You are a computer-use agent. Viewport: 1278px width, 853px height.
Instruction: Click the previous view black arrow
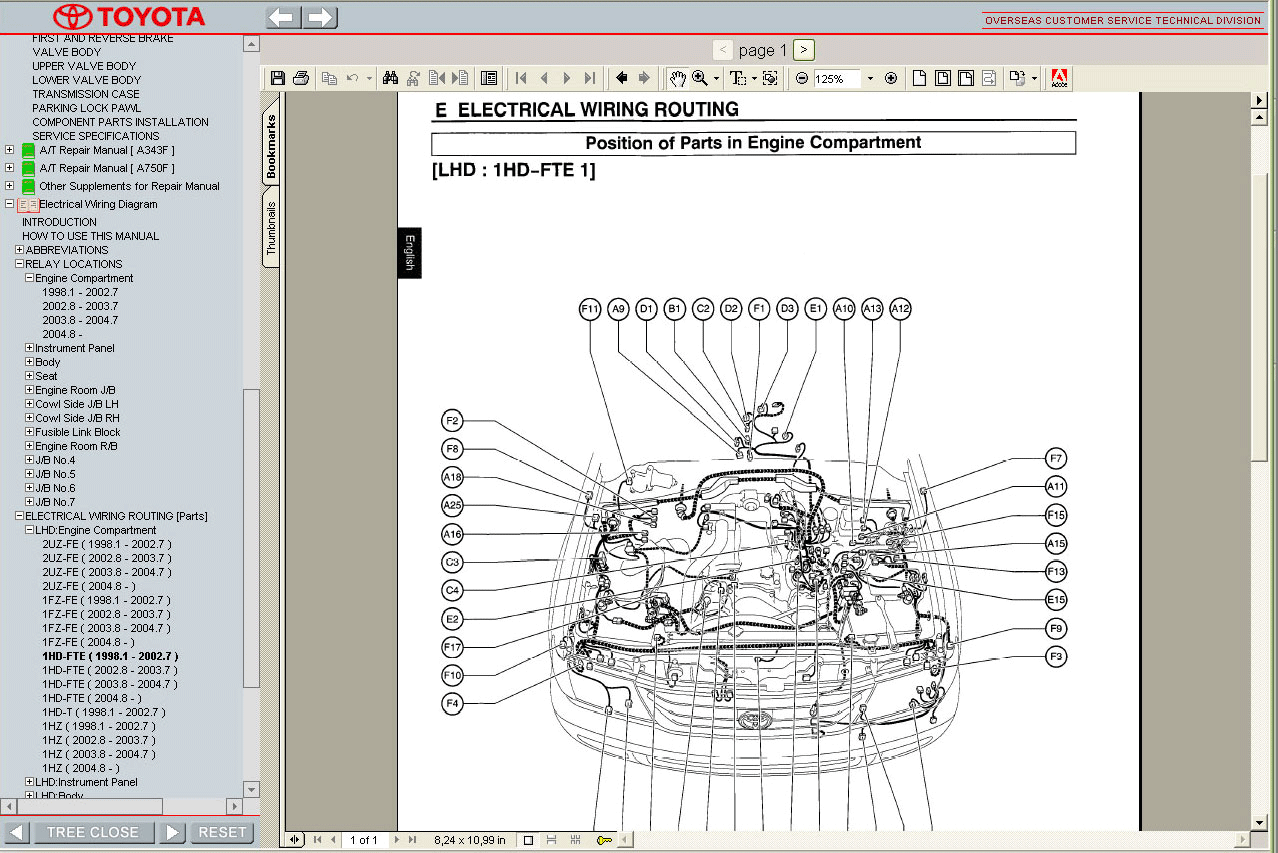click(621, 78)
